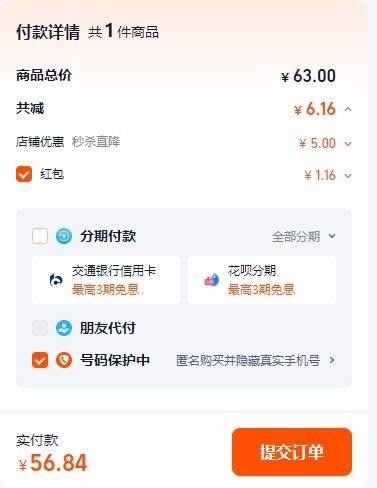Enable the 分期付款 installment checkbox
The width and height of the screenshot is (377, 488).
pyautogui.click(x=40, y=236)
